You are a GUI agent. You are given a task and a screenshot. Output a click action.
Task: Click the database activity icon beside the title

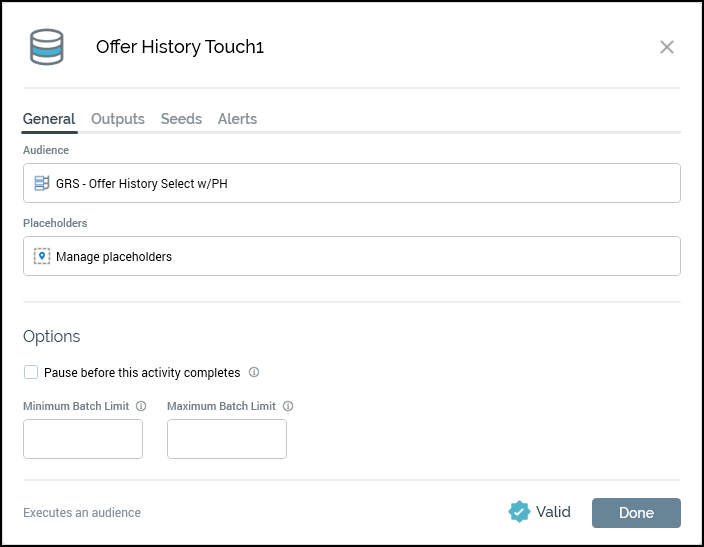pyautogui.click(x=47, y=47)
